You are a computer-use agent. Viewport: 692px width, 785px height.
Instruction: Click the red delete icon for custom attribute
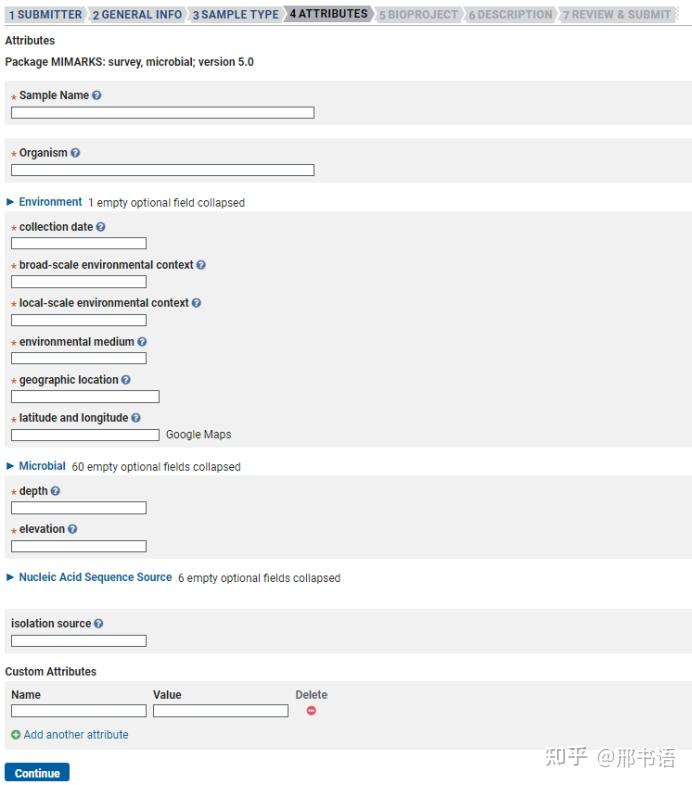(x=311, y=711)
